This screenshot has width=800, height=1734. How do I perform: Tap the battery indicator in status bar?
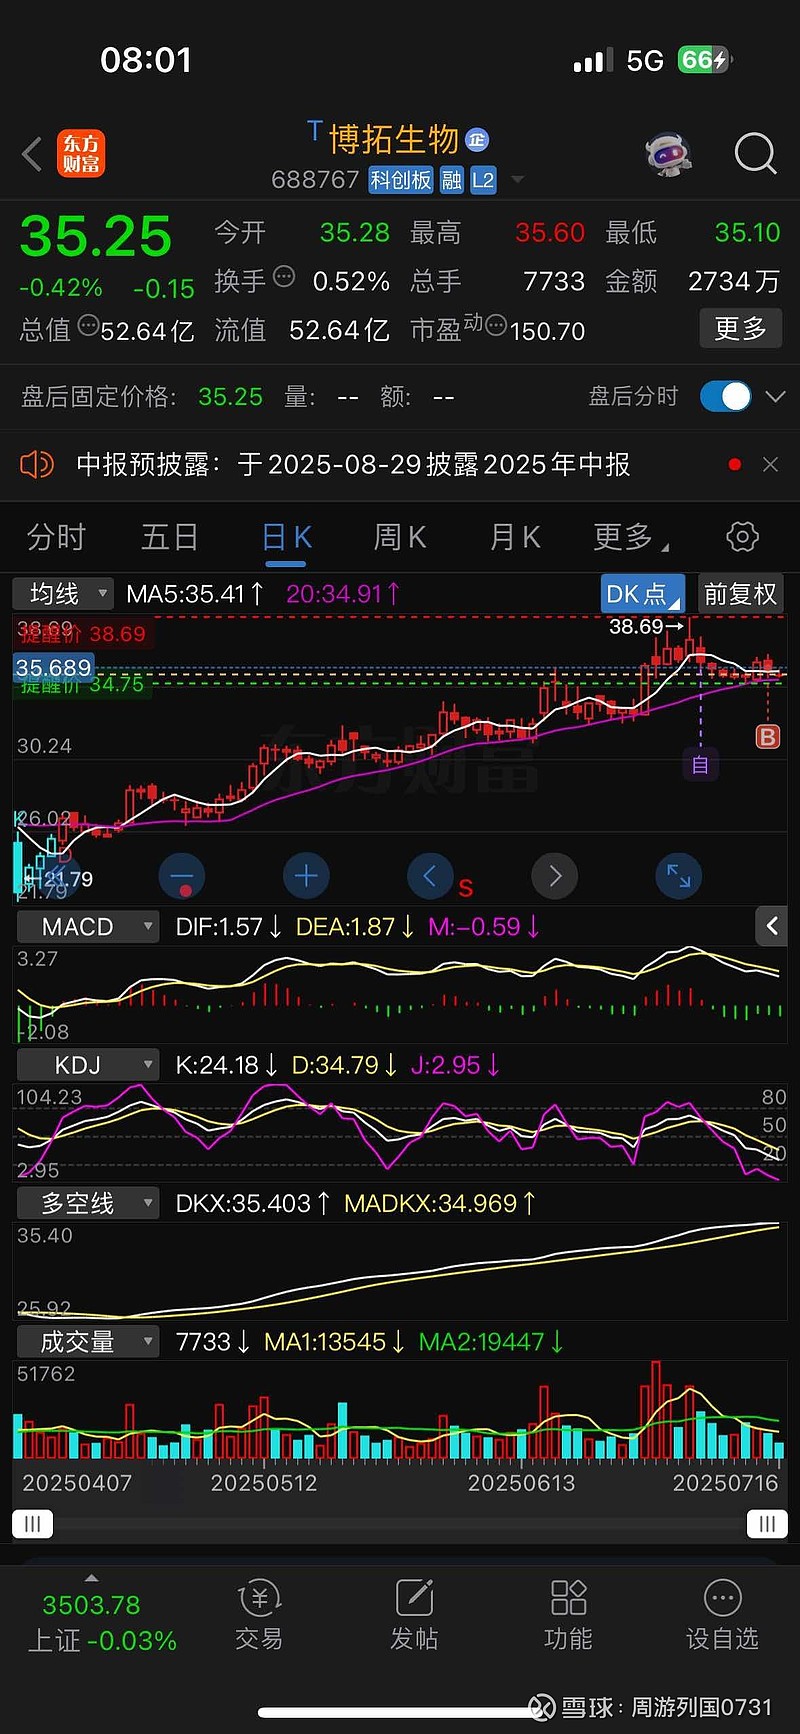click(704, 60)
